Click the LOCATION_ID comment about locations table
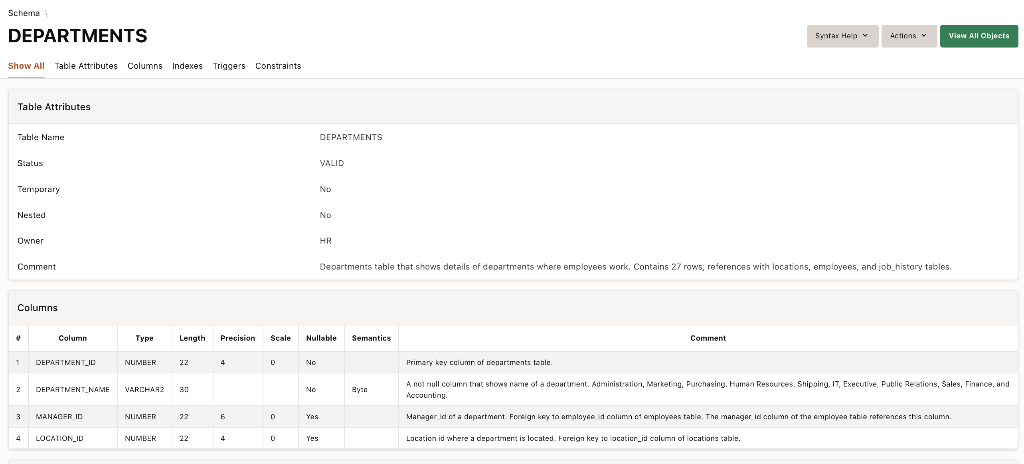 [573, 439]
